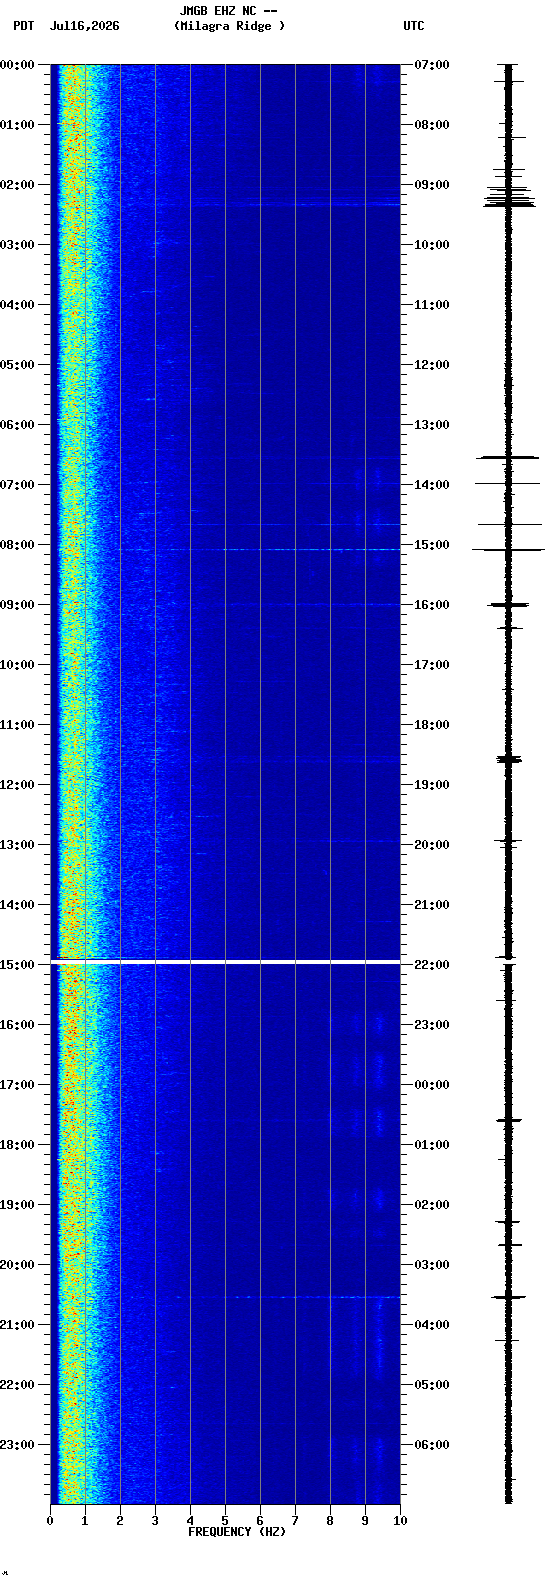Click the date Jul16,2026
The height and width of the screenshot is (1584, 552).
[x=84, y=26]
